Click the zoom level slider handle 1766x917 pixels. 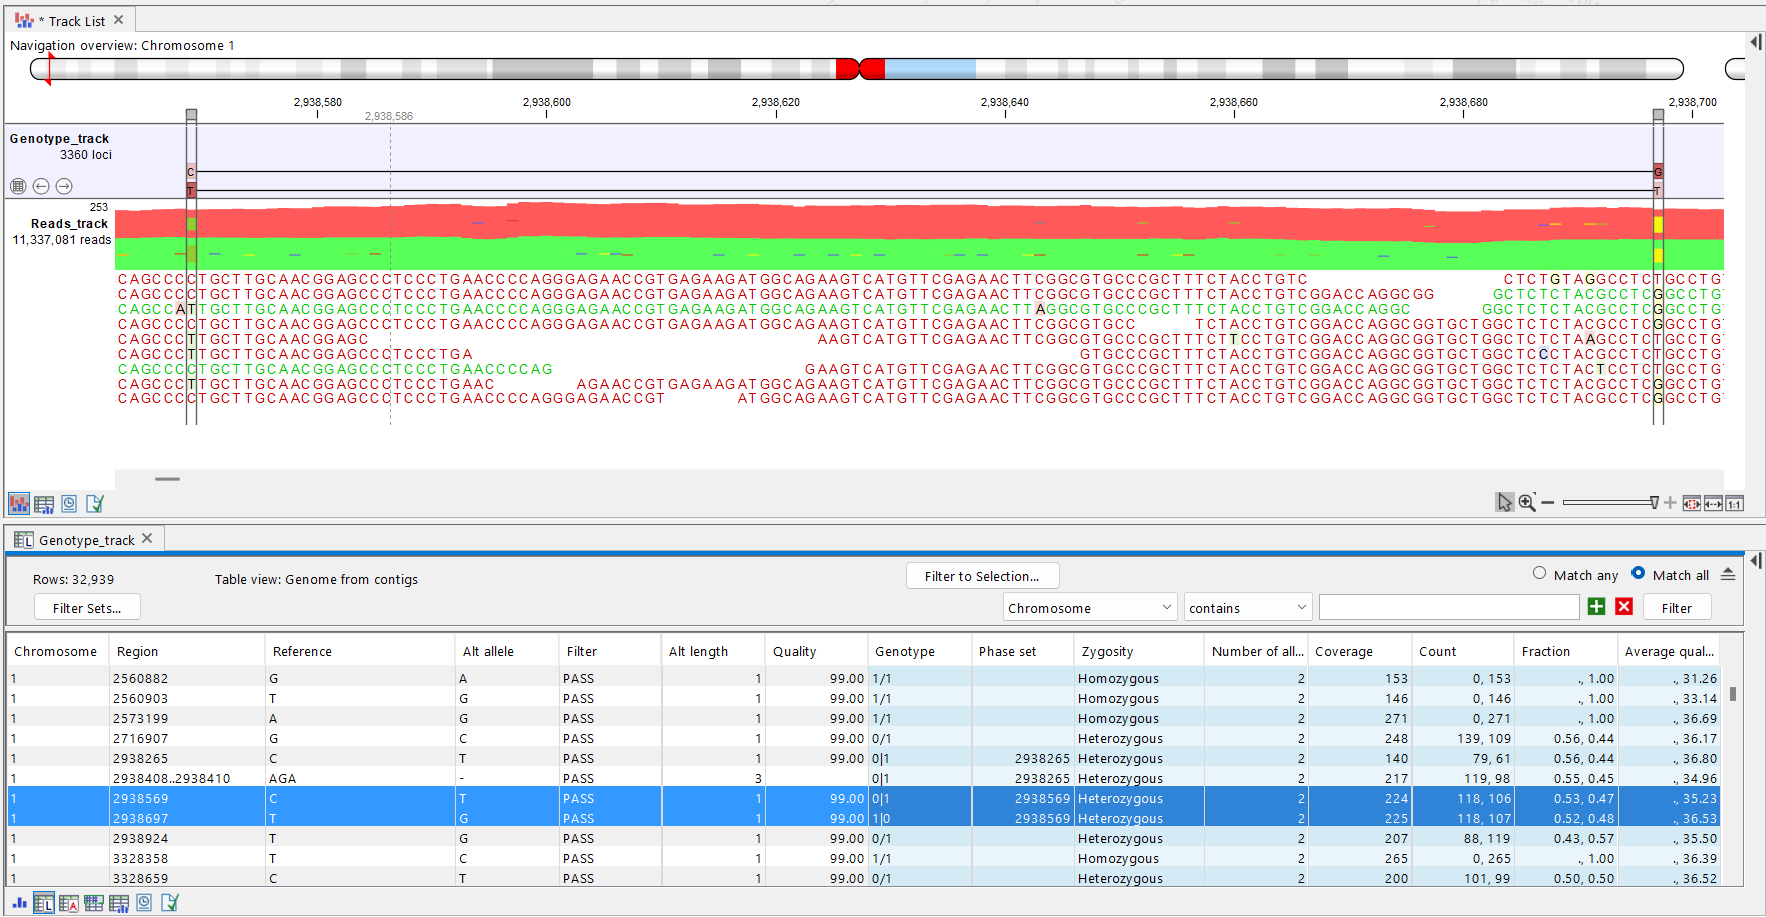pos(1654,503)
